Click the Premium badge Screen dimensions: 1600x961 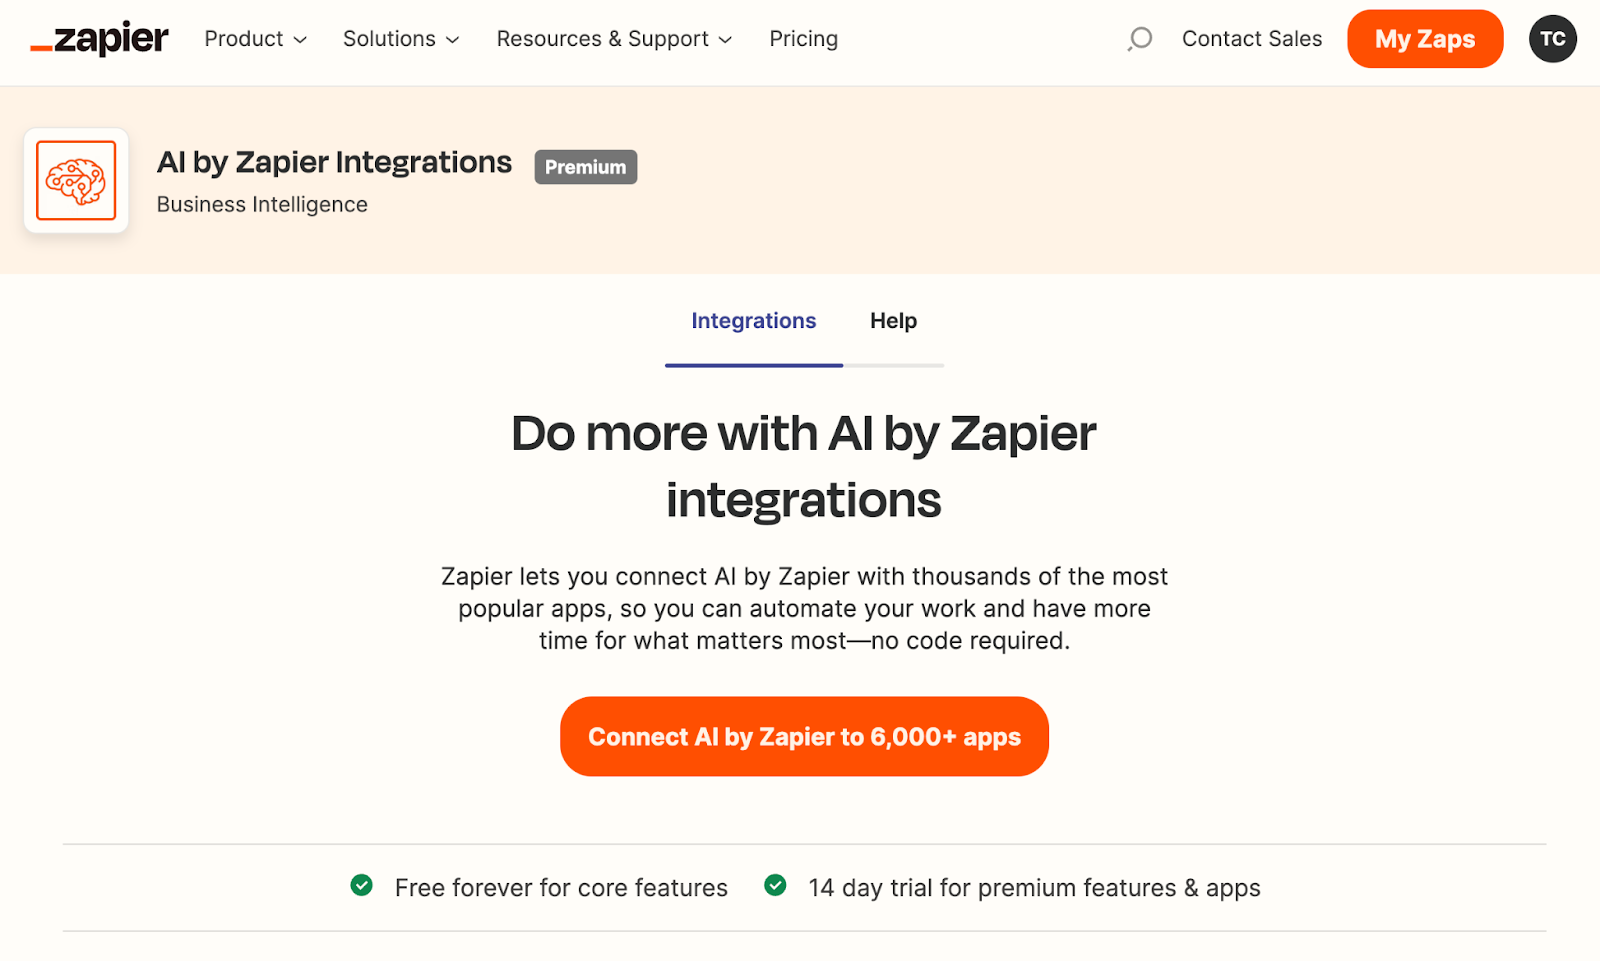(x=585, y=167)
